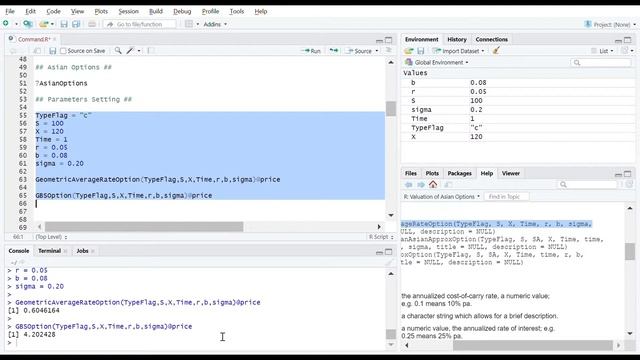Open the Import Dataset dropdown
This screenshot has height=360, width=640.
pyautogui.click(x=459, y=51)
